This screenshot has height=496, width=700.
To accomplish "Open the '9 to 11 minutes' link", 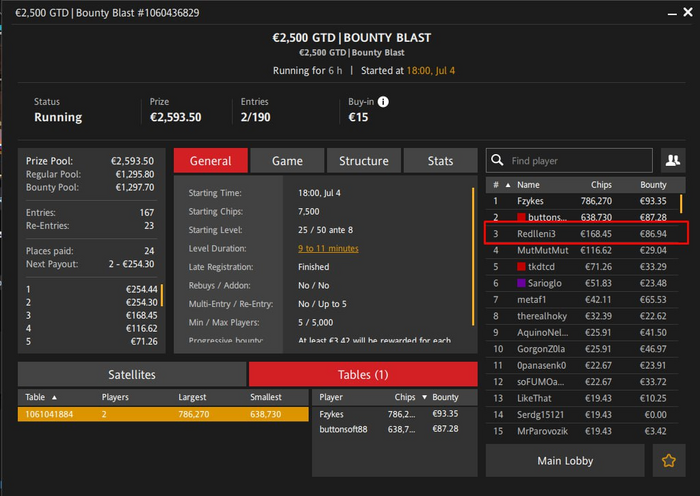I will click(x=329, y=248).
